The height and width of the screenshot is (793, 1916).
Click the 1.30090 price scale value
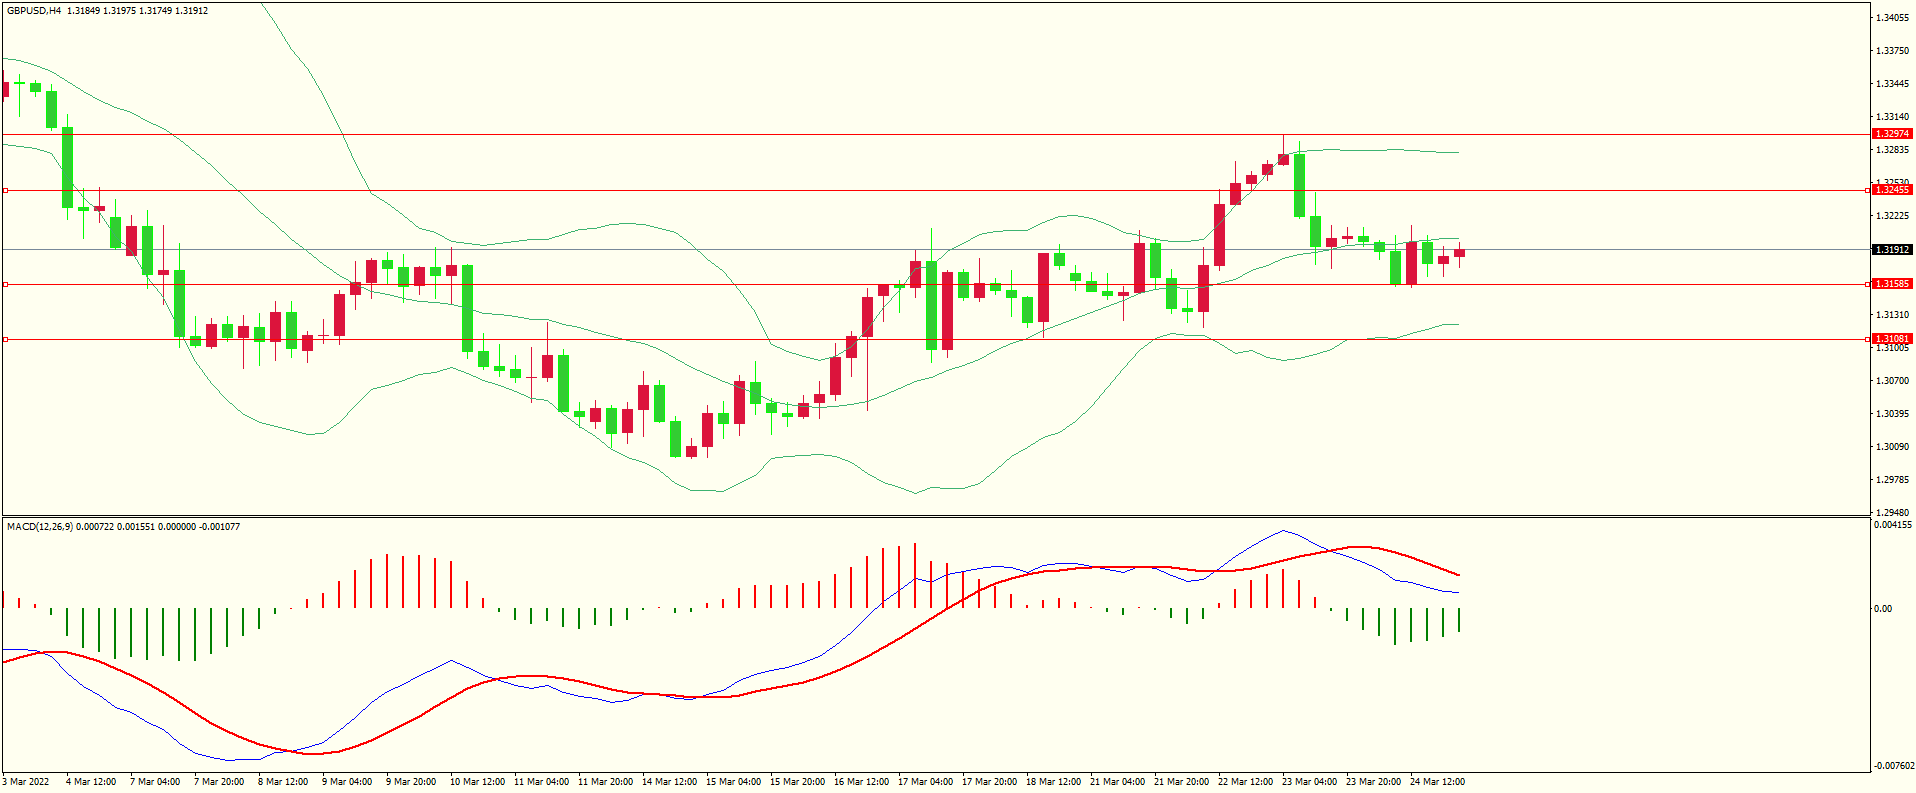(x=1892, y=447)
